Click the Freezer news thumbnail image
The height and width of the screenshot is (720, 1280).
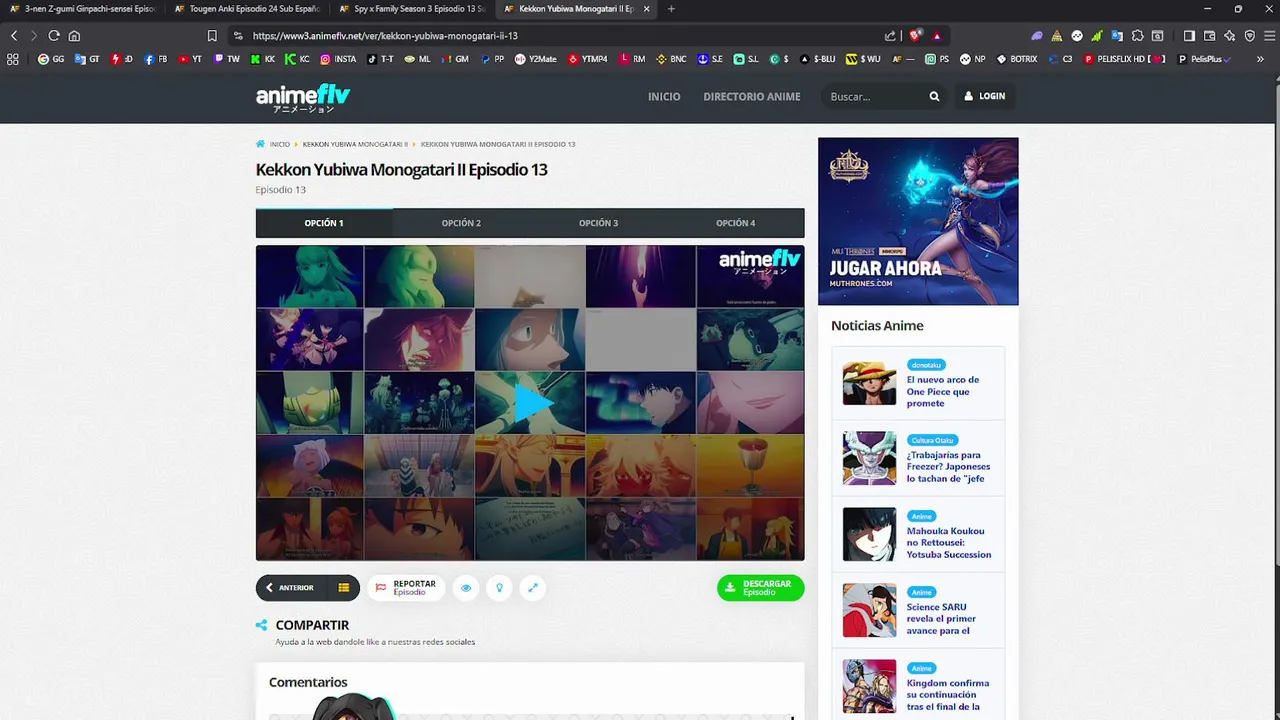coord(869,458)
